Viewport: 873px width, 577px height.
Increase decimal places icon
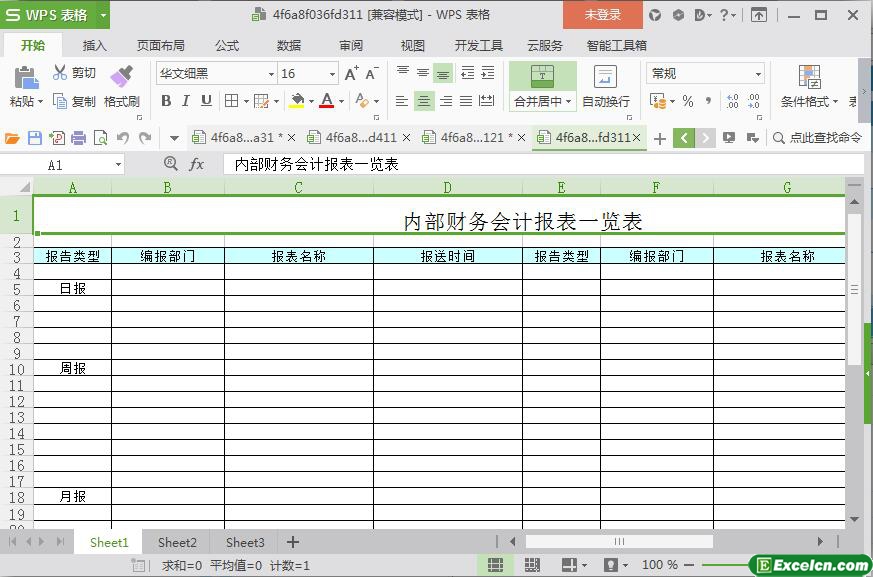pyautogui.click(x=732, y=101)
